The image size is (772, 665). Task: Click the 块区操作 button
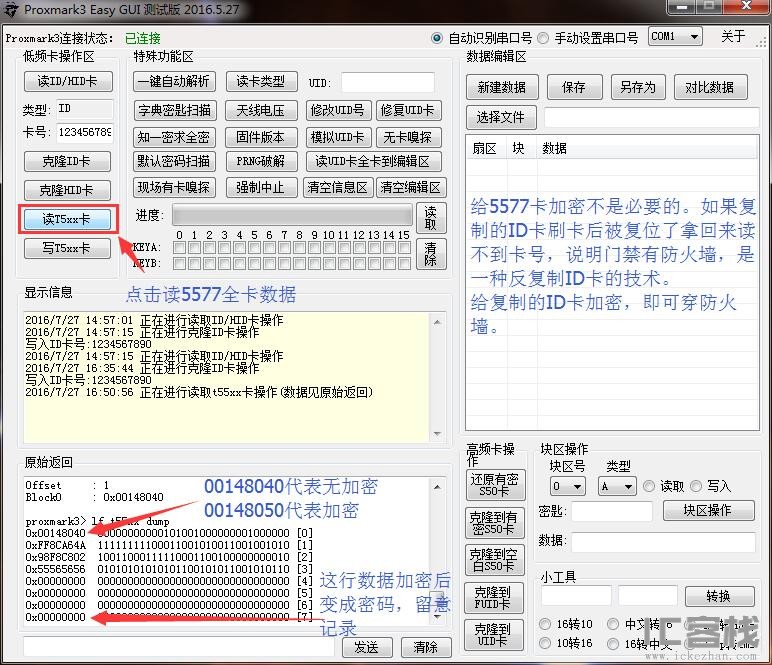click(708, 510)
